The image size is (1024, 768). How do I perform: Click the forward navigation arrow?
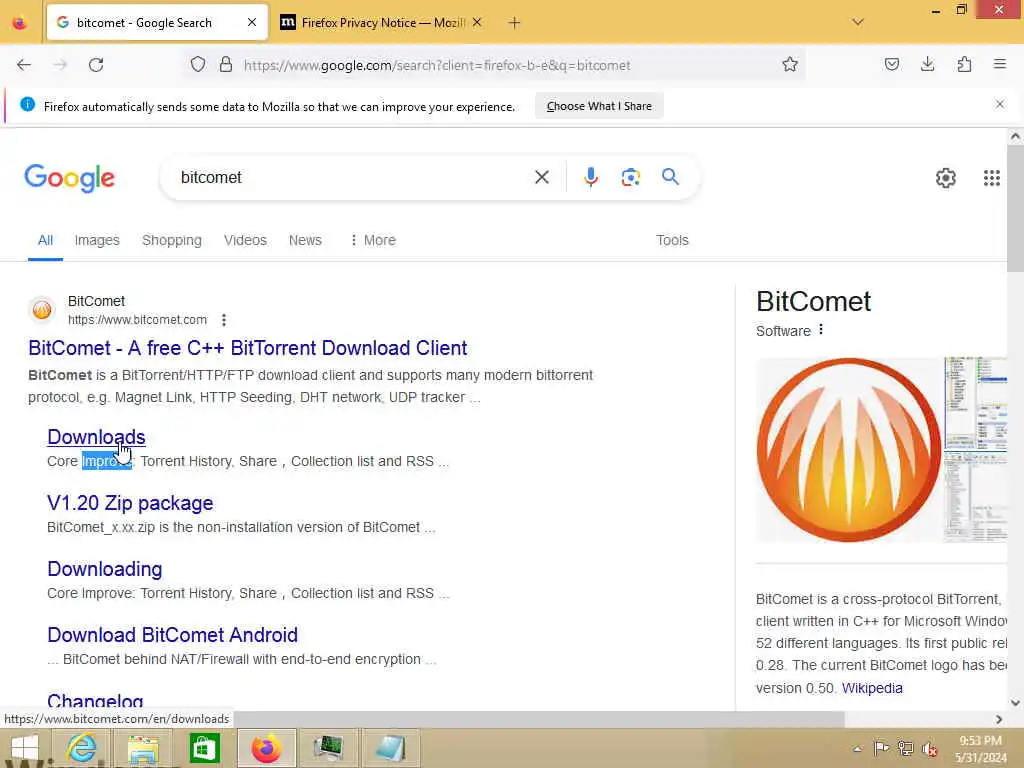(60, 65)
